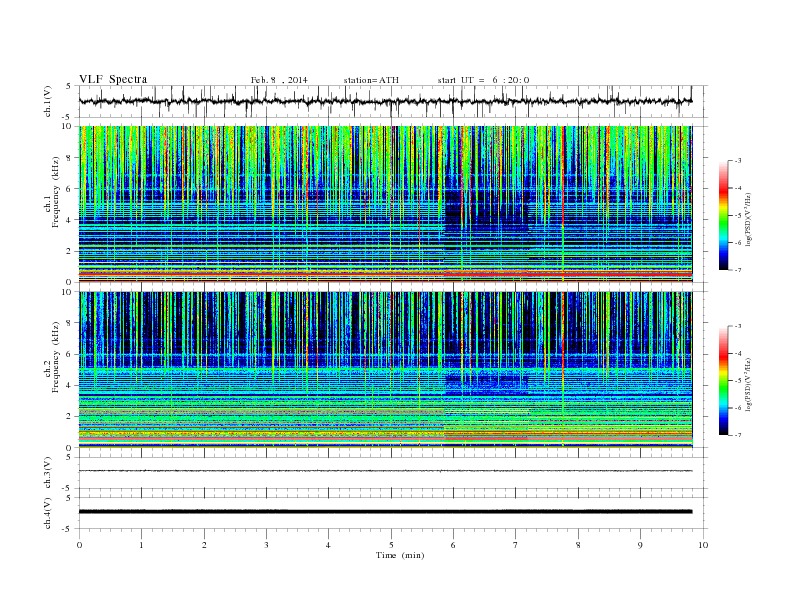Select the ch.1 colorbar "log(PSD)(V²/Hz)" label

(x=749, y=220)
